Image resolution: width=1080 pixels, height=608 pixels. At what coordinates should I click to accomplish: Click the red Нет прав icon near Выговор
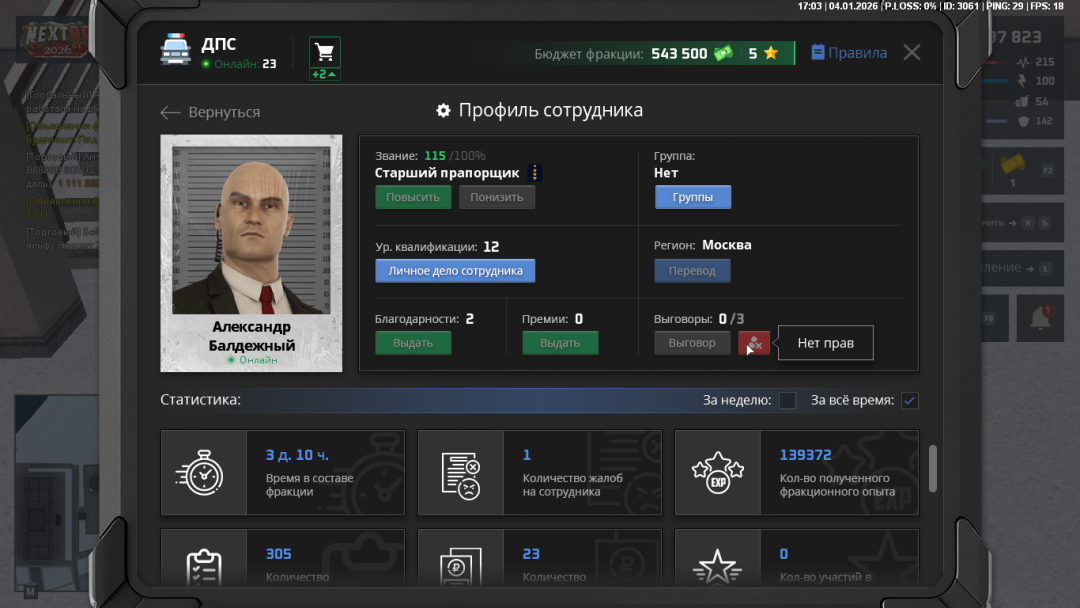pos(754,342)
